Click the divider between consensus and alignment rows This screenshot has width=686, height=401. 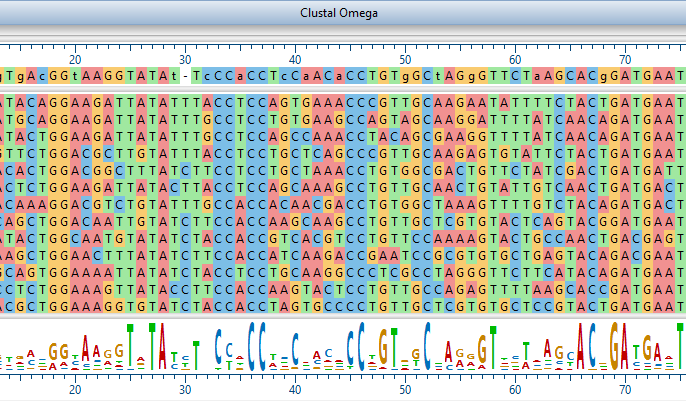[343, 88]
